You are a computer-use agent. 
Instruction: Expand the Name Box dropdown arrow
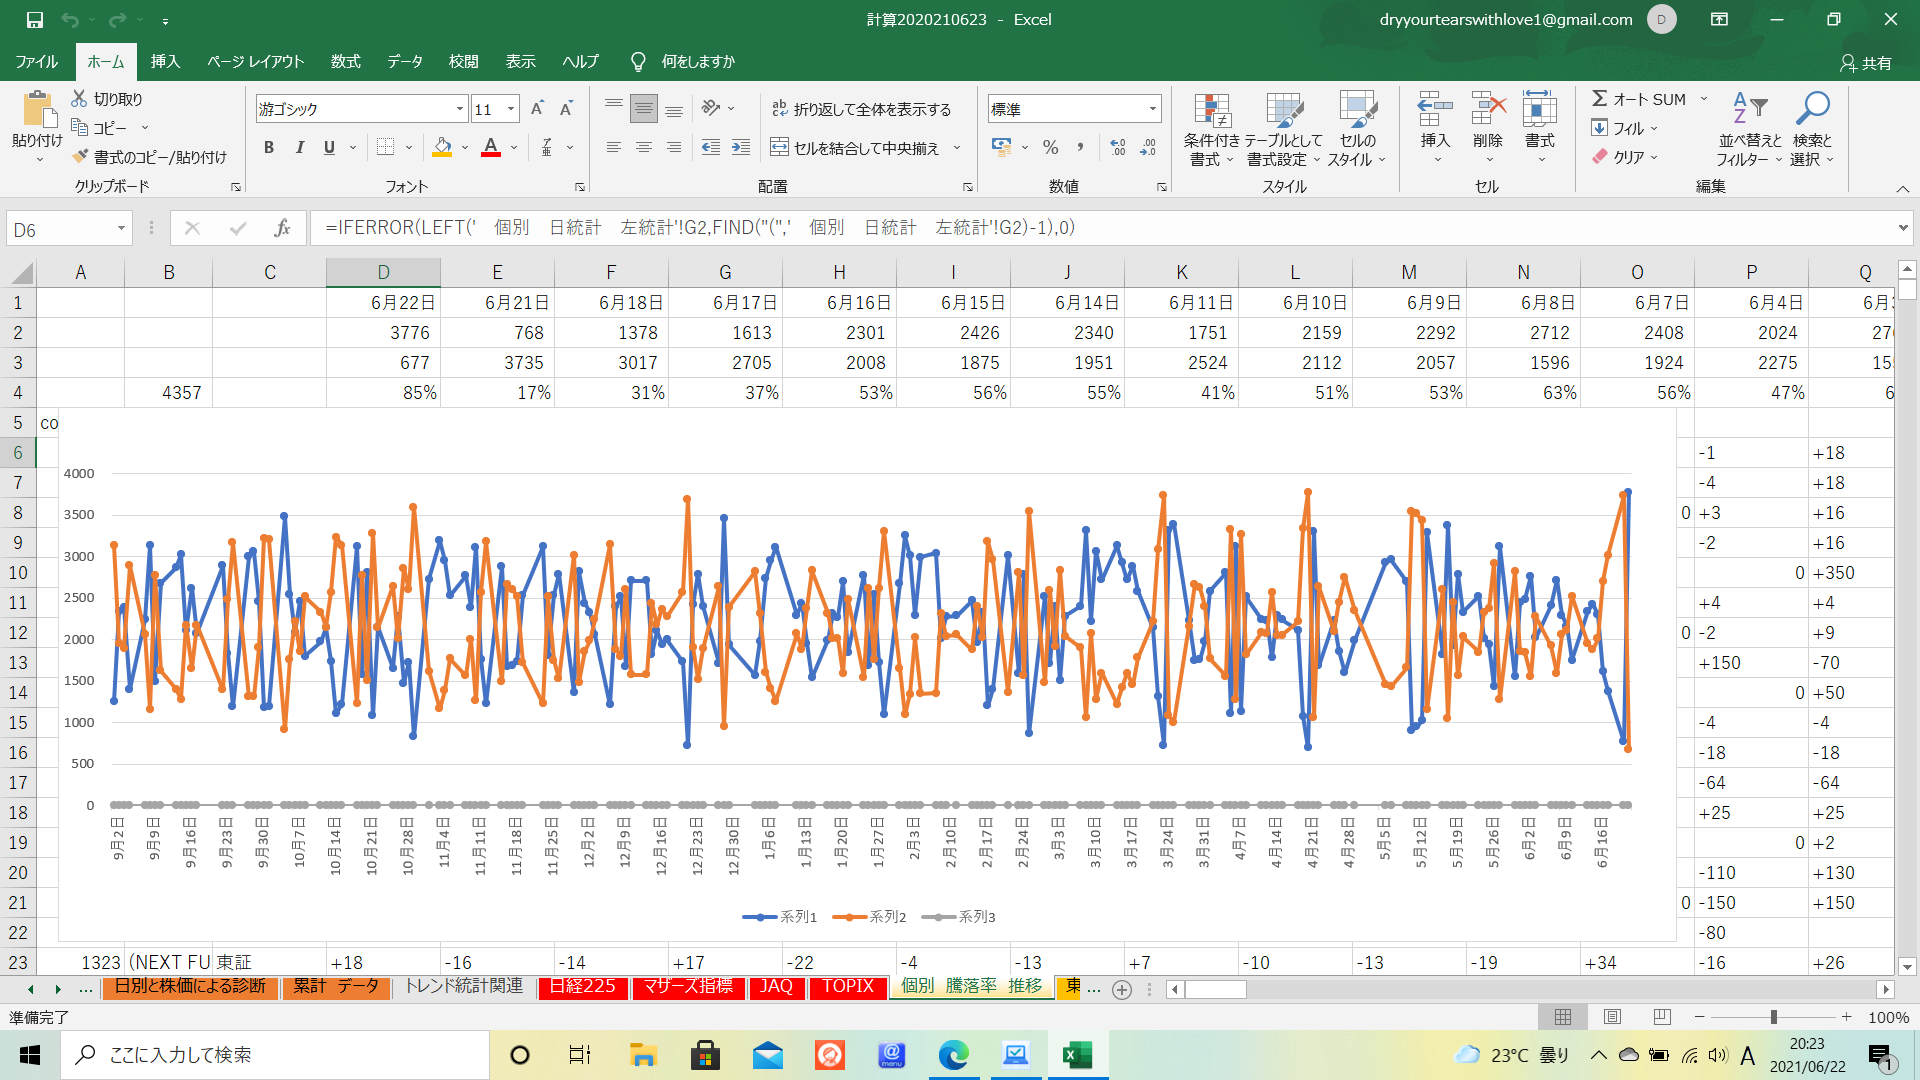pyautogui.click(x=121, y=229)
